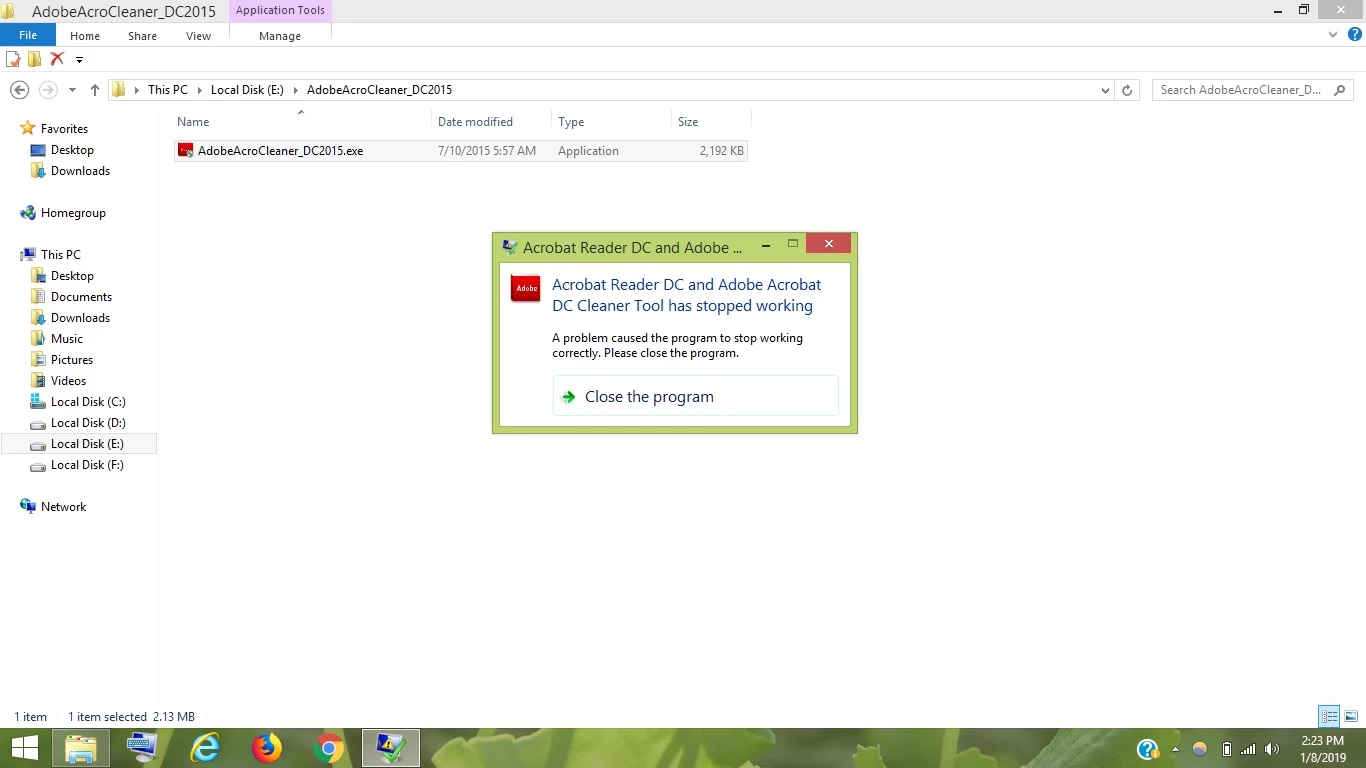Open the Music folder
The image size is (1366, 768).
tap(67, 339)
